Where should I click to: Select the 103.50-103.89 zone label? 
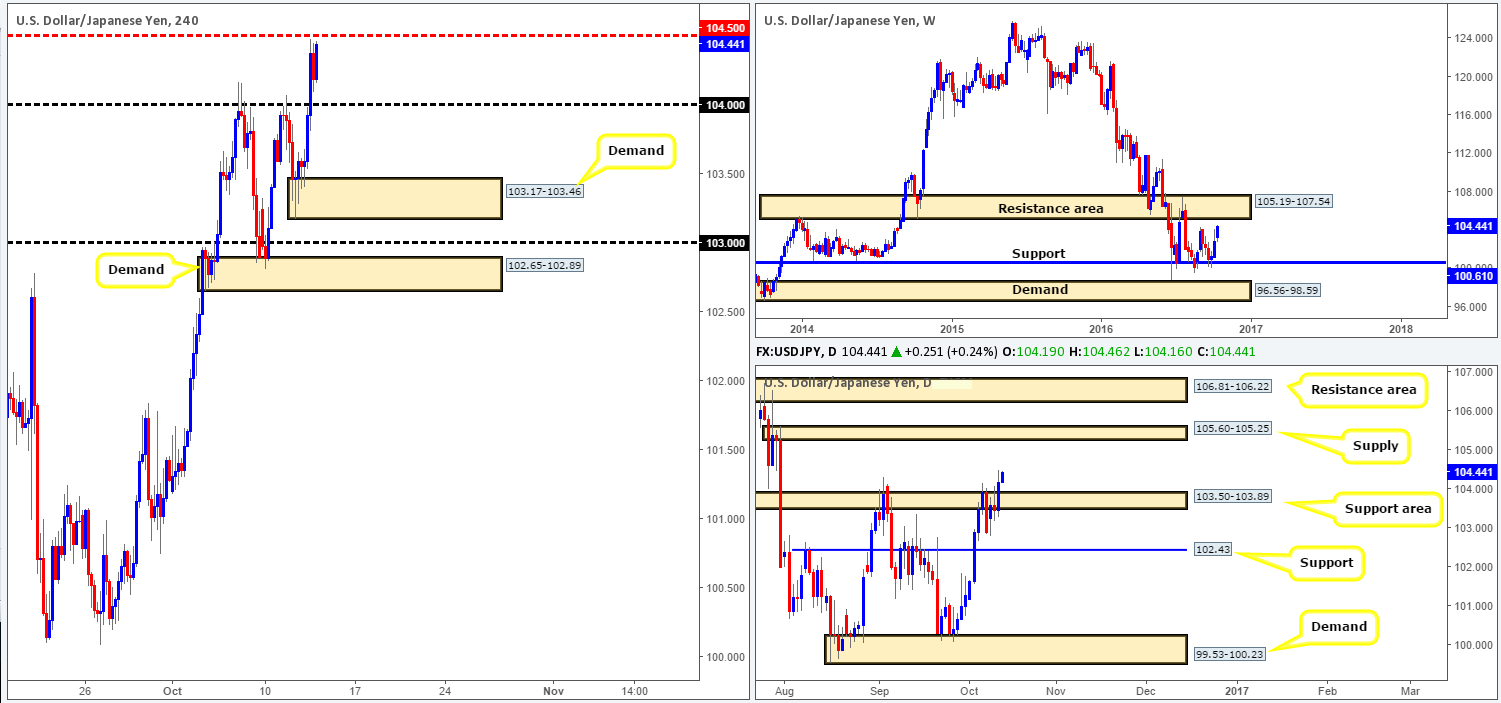tap(1232, 497)
